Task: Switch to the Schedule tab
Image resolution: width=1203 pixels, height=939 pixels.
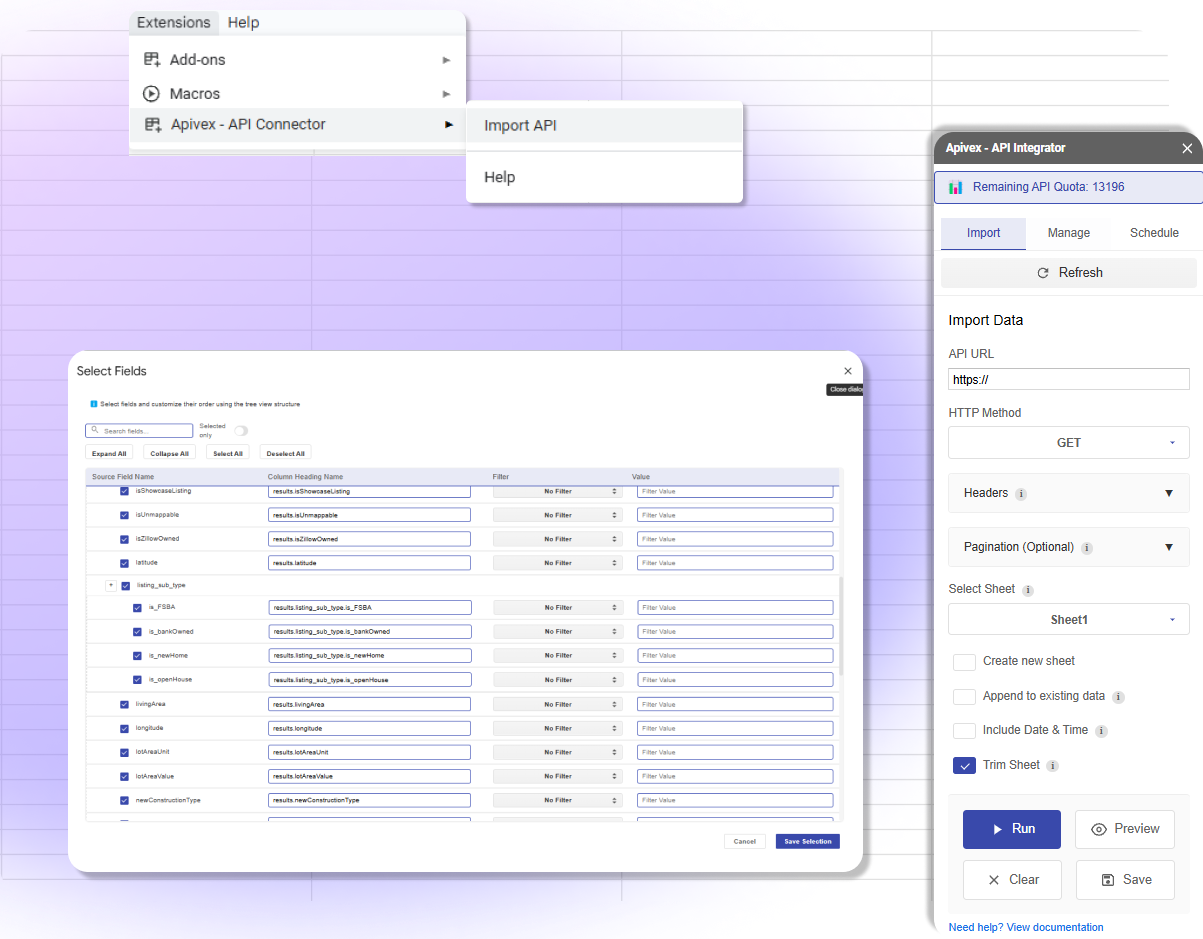Action: tap(1154, 233)
